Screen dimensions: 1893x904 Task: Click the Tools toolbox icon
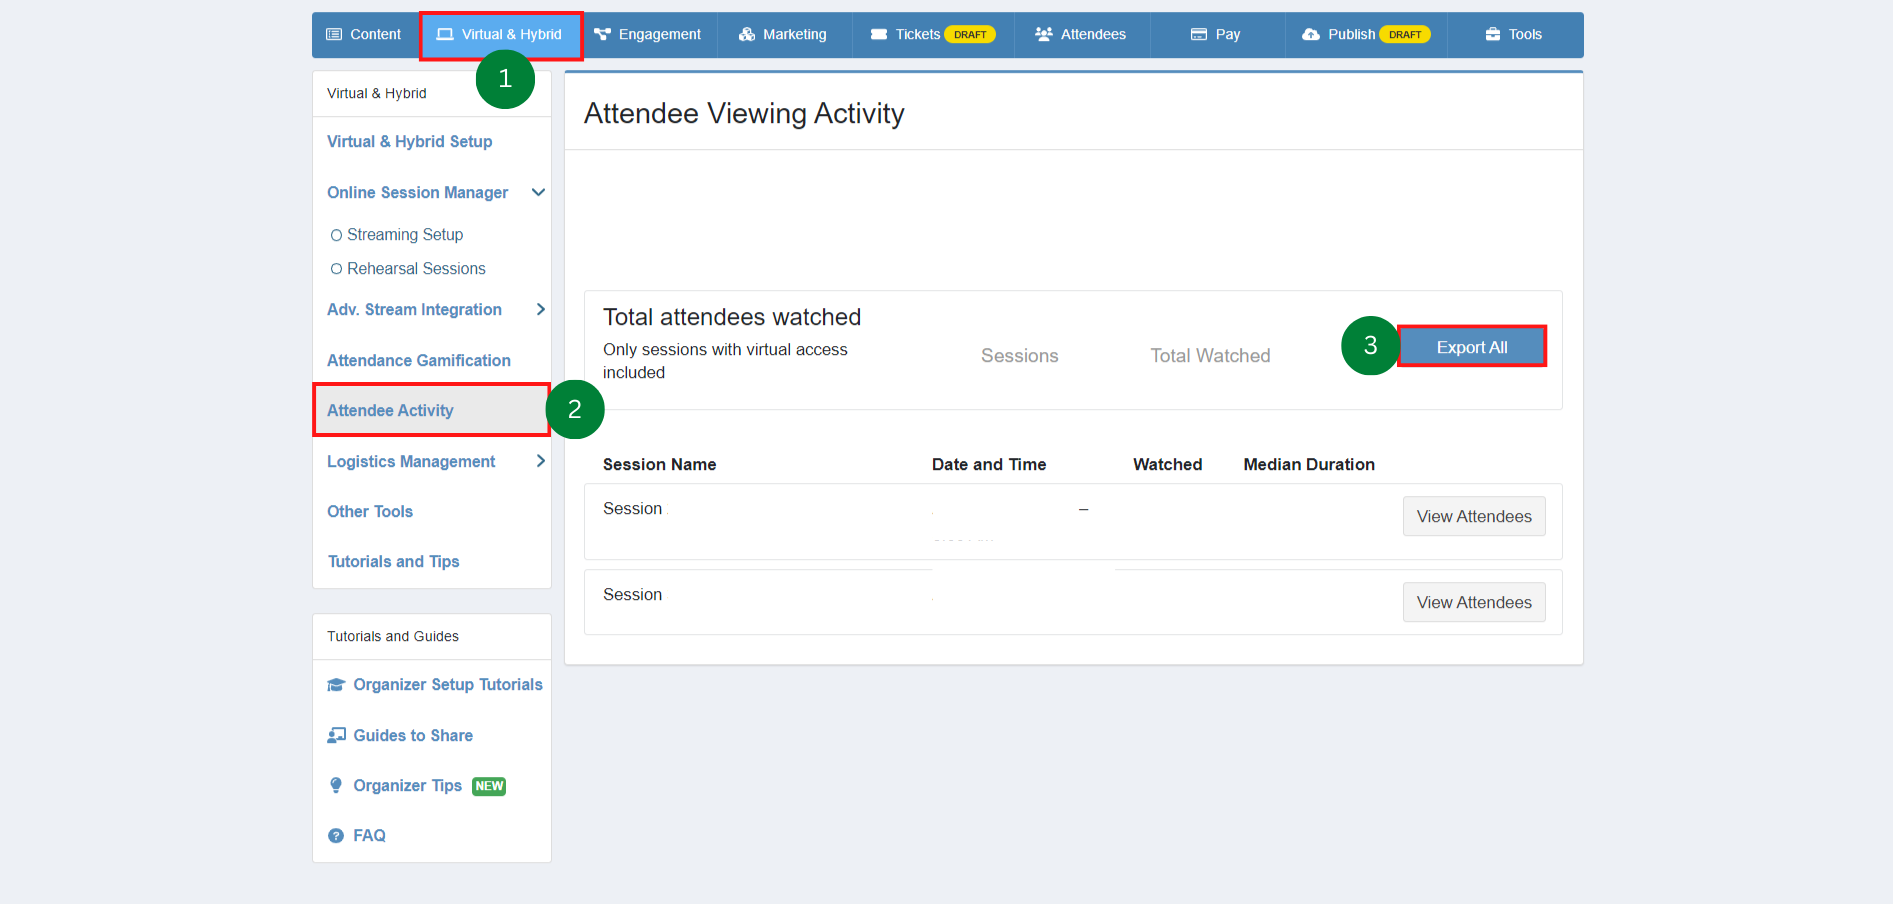1493,34
